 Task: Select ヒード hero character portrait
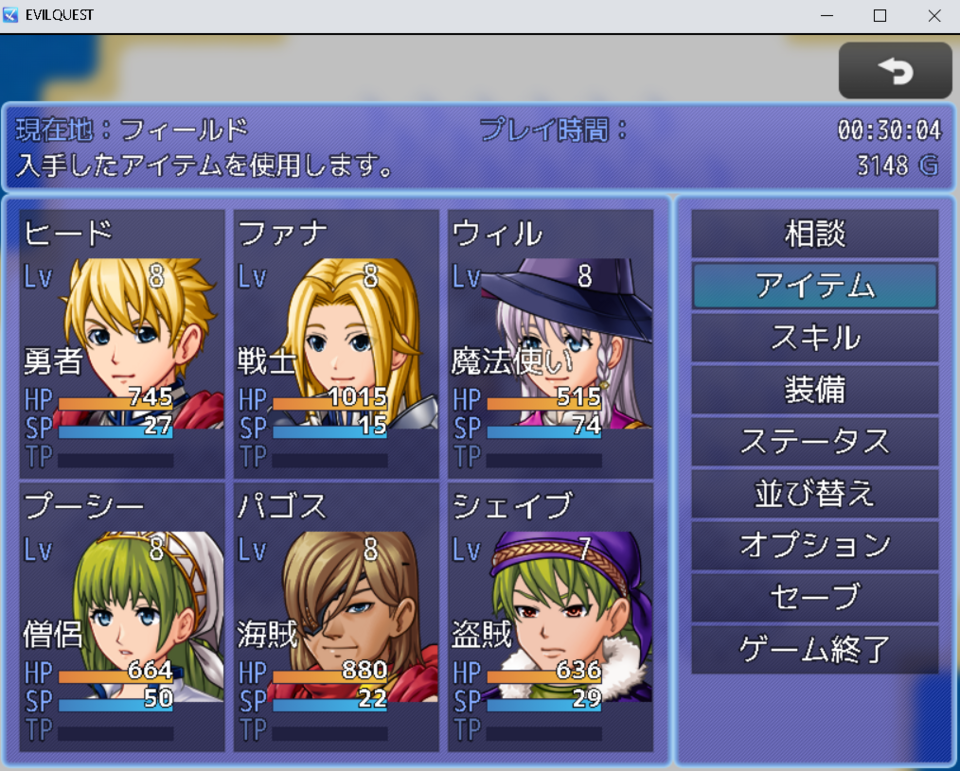[122, 344]
